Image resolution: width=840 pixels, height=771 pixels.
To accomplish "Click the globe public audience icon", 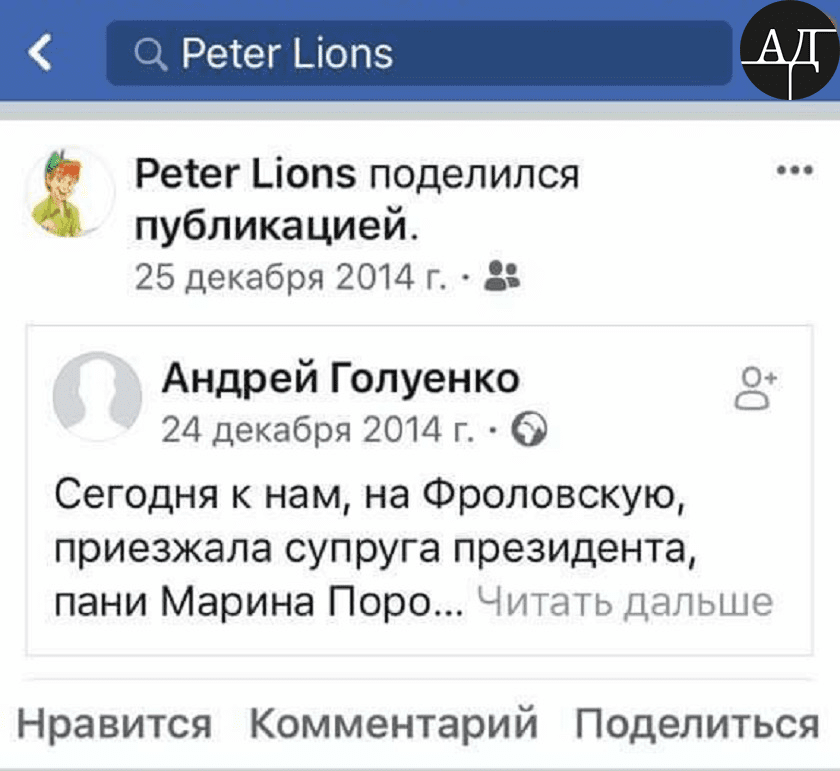I will click(528, 430).
